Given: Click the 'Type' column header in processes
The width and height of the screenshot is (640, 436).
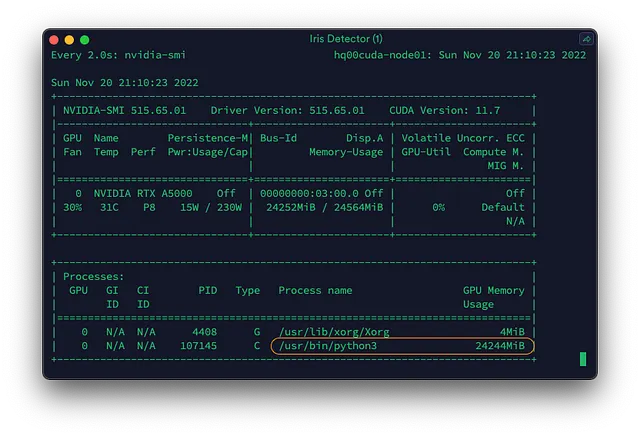Looking at the screenshot, I should 247,290.
